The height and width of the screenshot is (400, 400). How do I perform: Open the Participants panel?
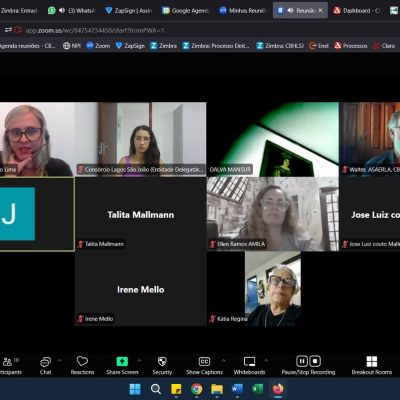coord(10,365)
